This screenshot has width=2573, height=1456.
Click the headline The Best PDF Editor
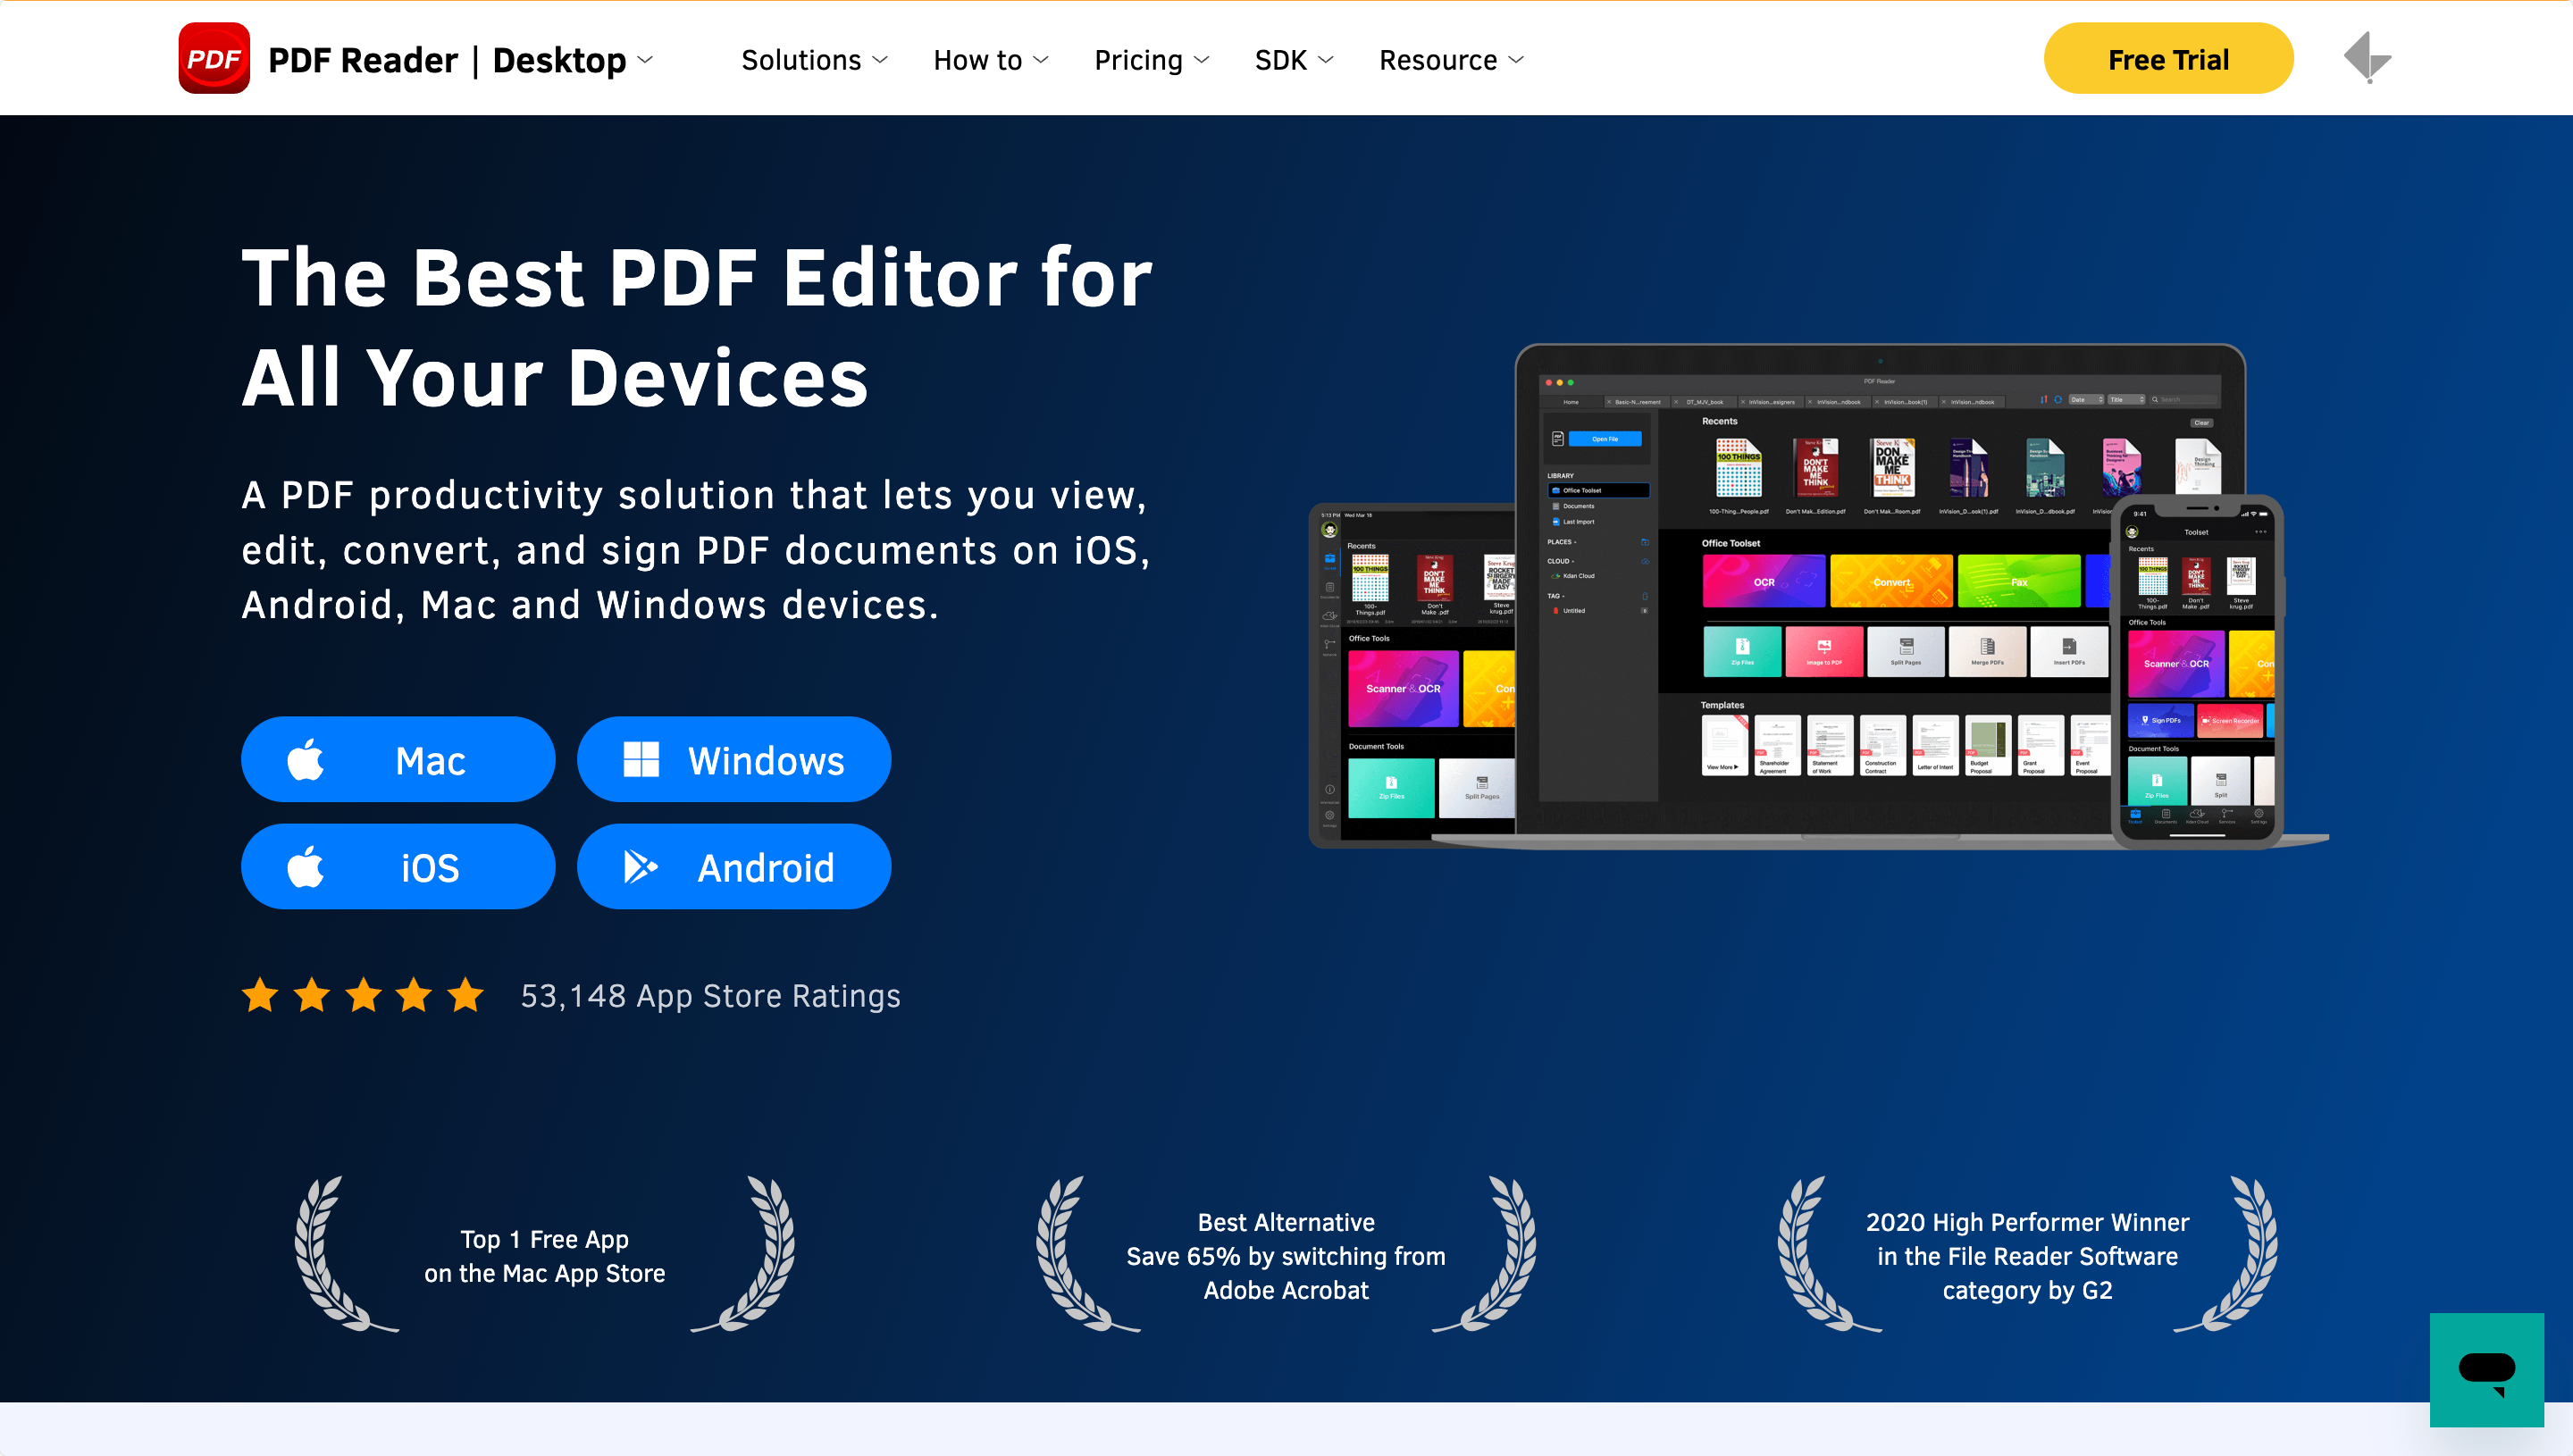click(697, 327)
